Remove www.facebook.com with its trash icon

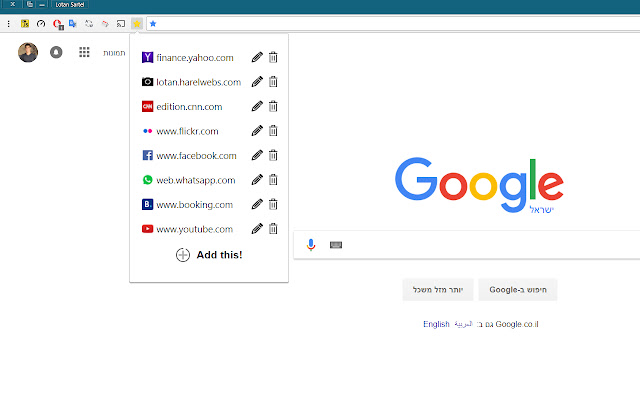click(273, 155)
